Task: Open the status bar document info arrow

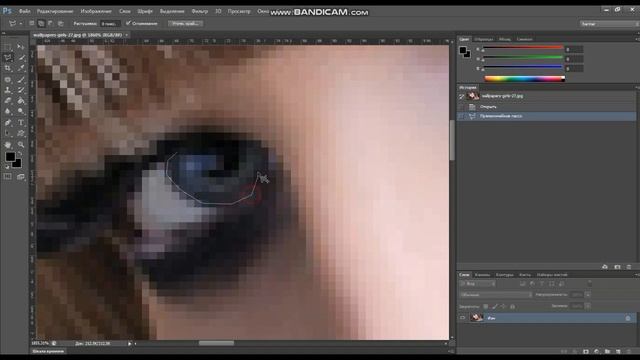Action: click(x=130, y=344)
